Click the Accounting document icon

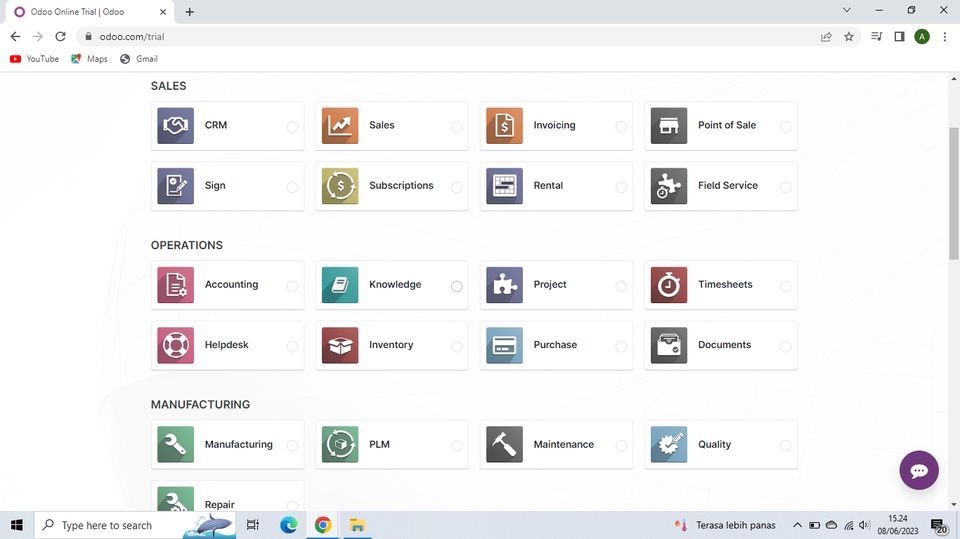coord(176,285)
